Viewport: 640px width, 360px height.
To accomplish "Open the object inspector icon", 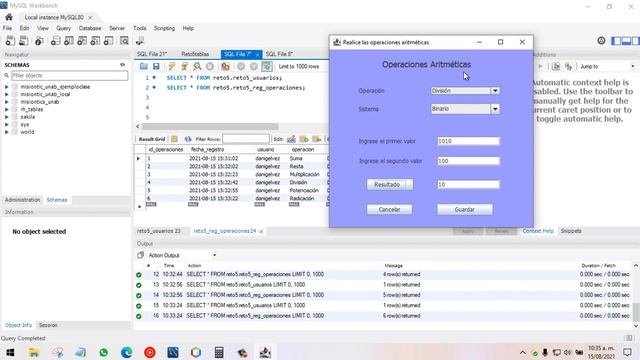I will point(39,41).
